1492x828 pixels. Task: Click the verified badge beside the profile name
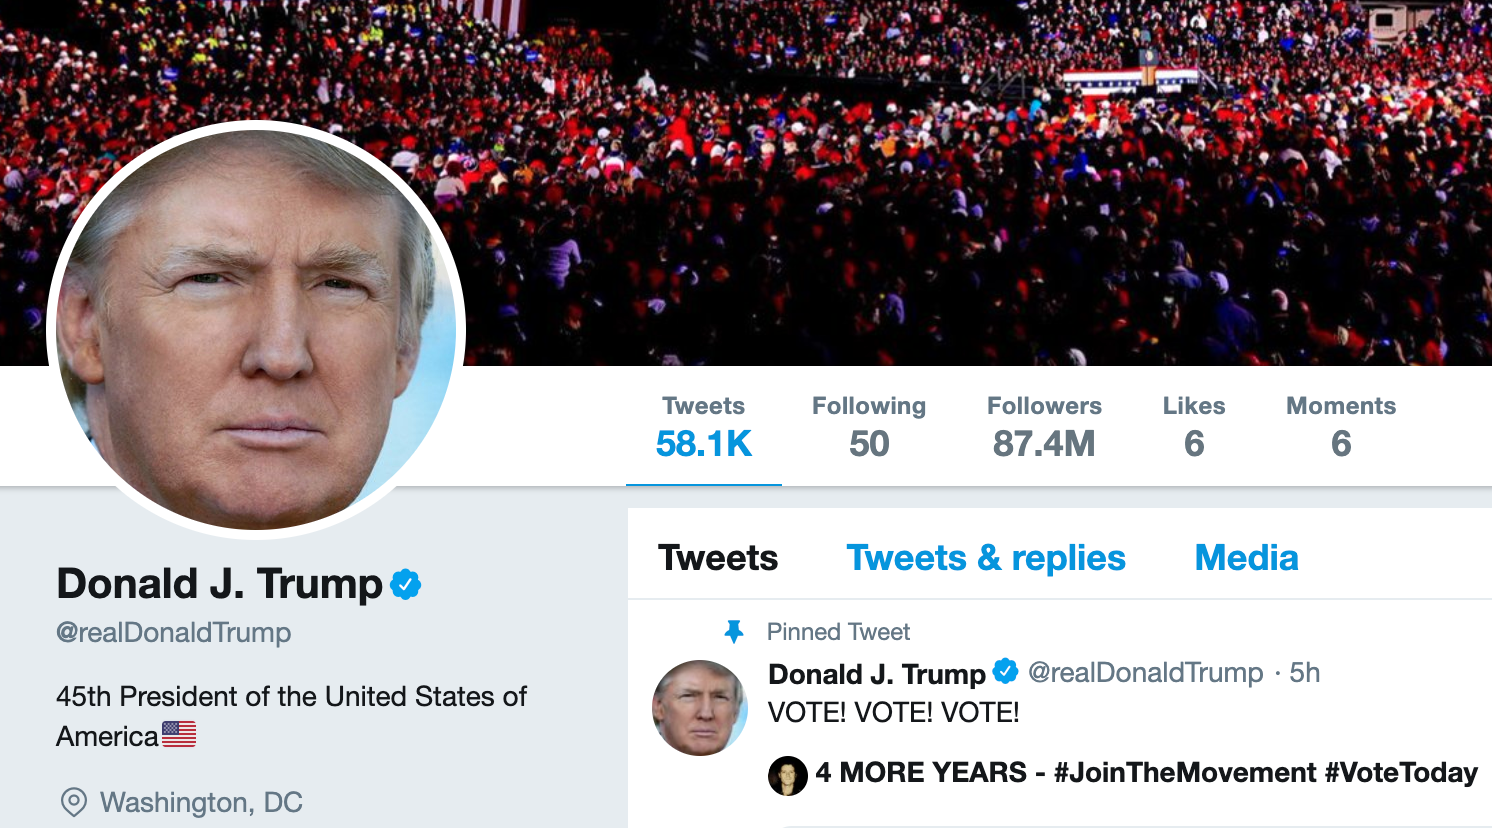click(405, 584)
